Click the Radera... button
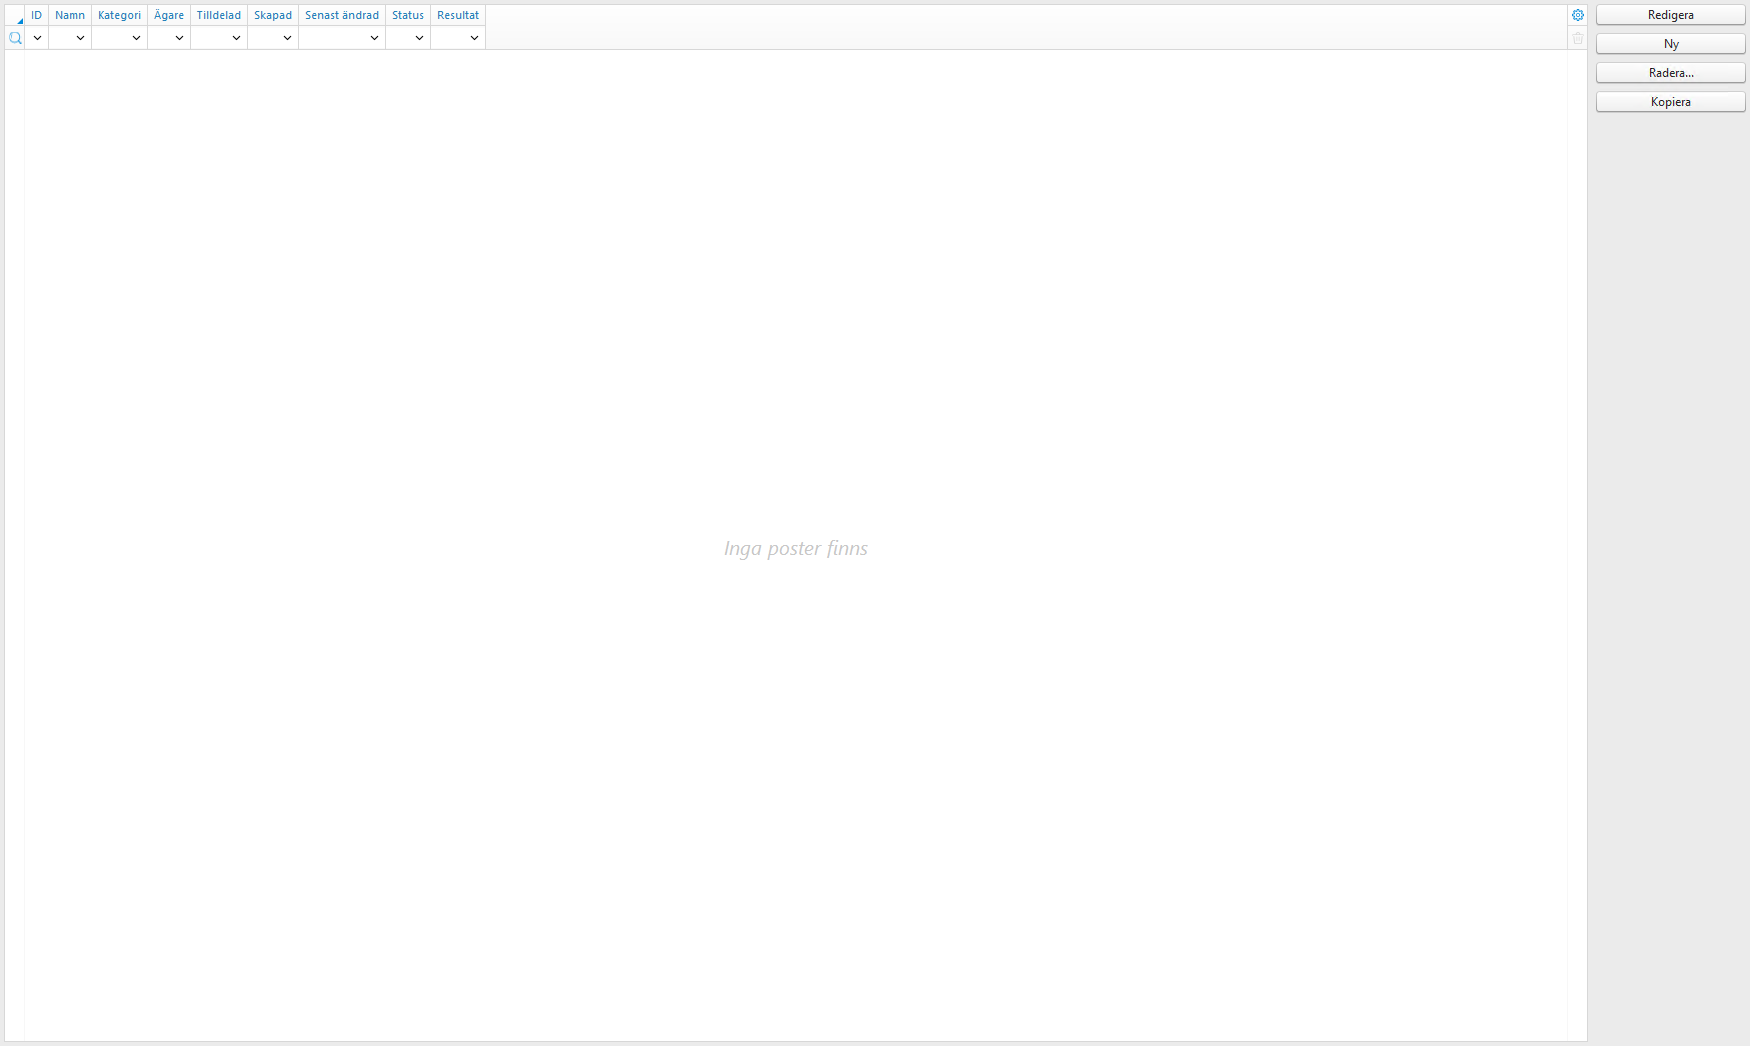This screenshot has width=1750, height=1046. pyautogui.click(x=1669, y=72)
